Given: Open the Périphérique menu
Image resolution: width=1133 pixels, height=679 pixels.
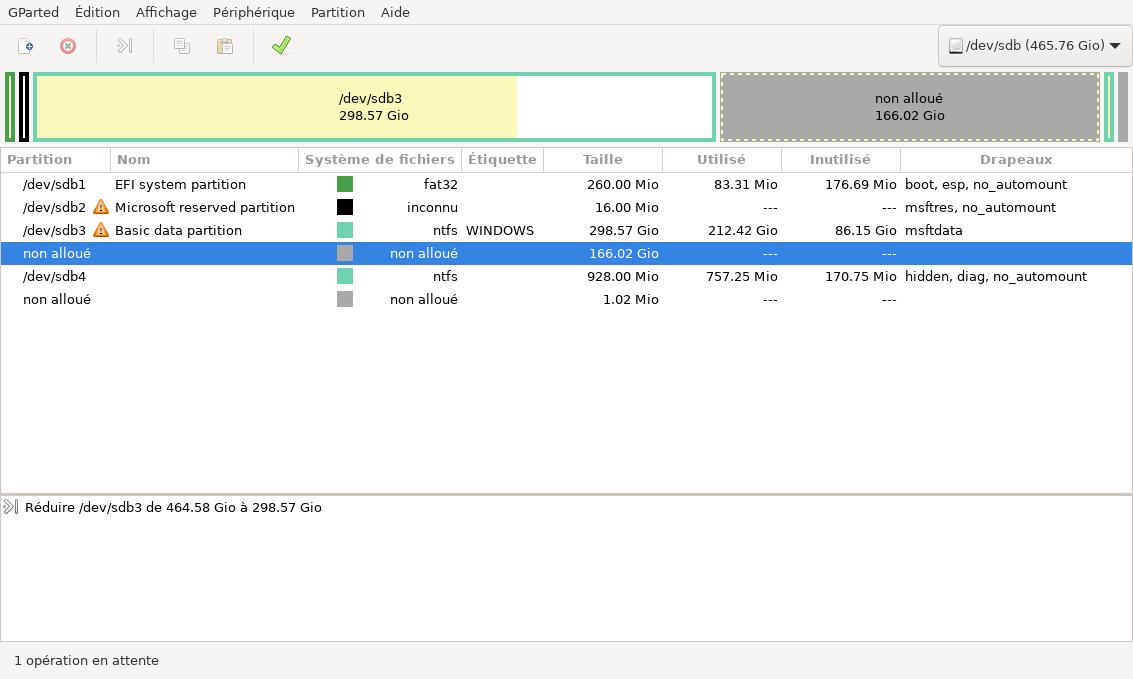Looking at the screenshot, I should (253, 12).
